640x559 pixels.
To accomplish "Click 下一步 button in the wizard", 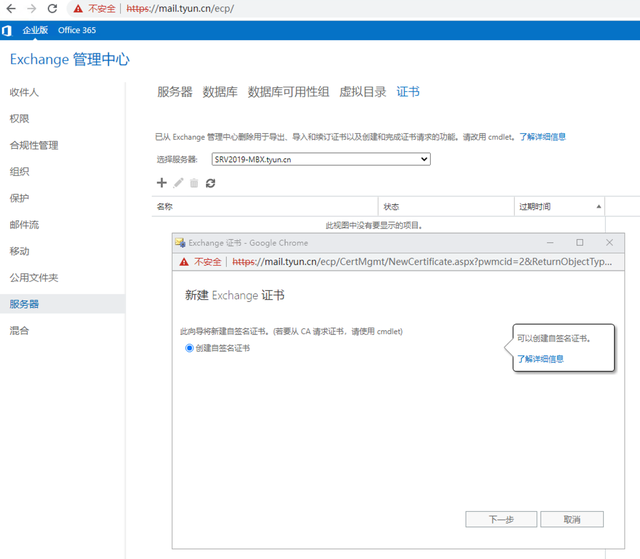I will [x=501, y=519].
